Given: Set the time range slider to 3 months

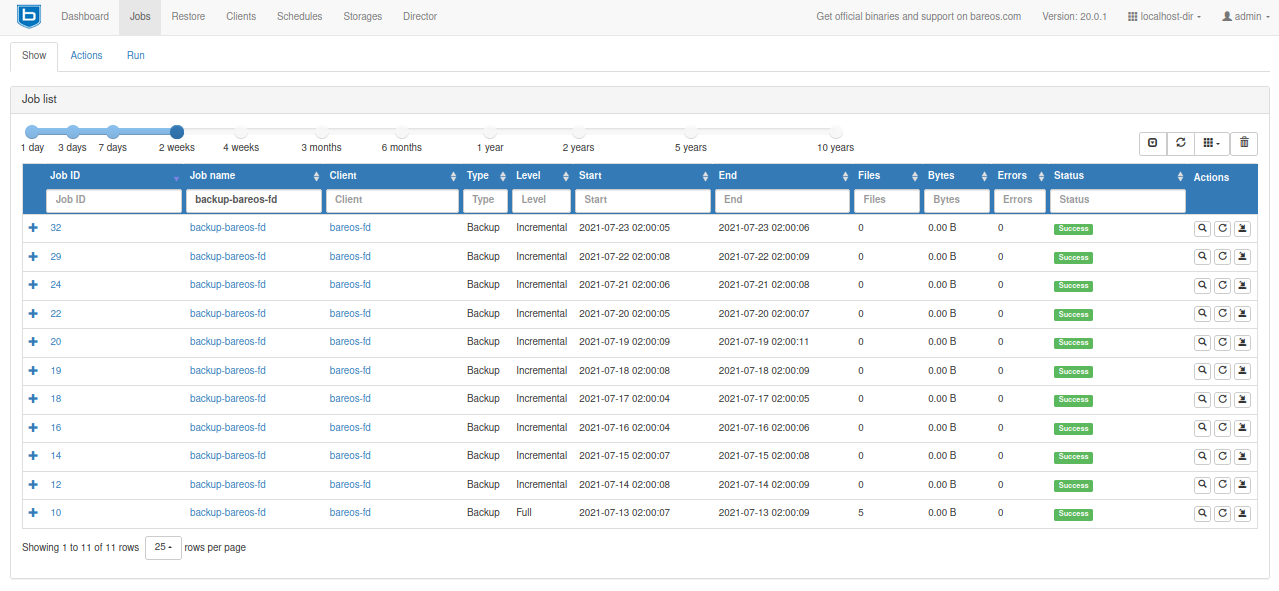Looking at the screenshot, I should 321,132.
